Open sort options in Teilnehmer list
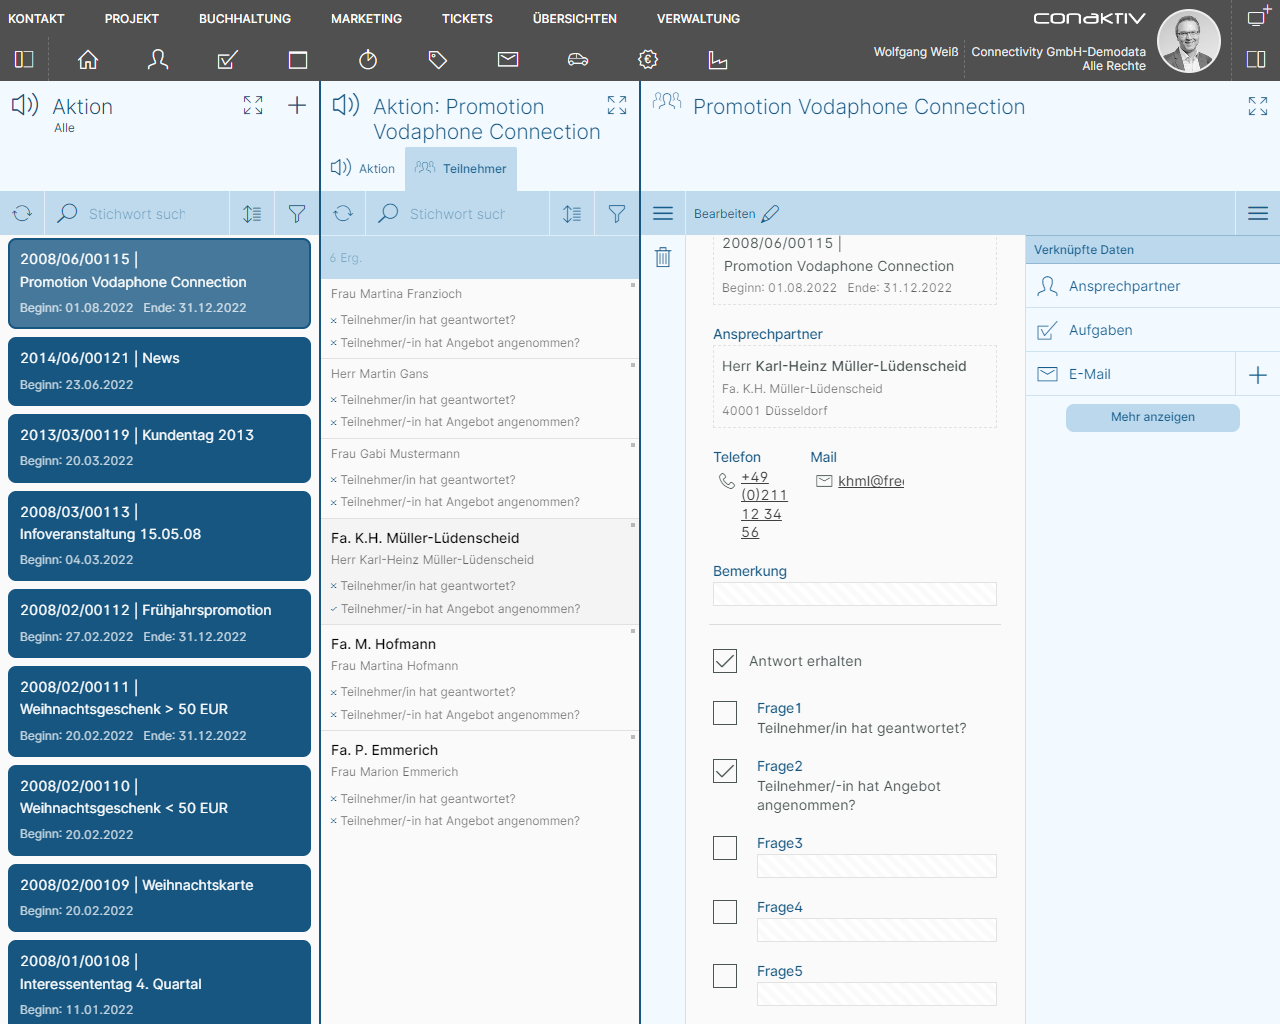 click(572, 213)
